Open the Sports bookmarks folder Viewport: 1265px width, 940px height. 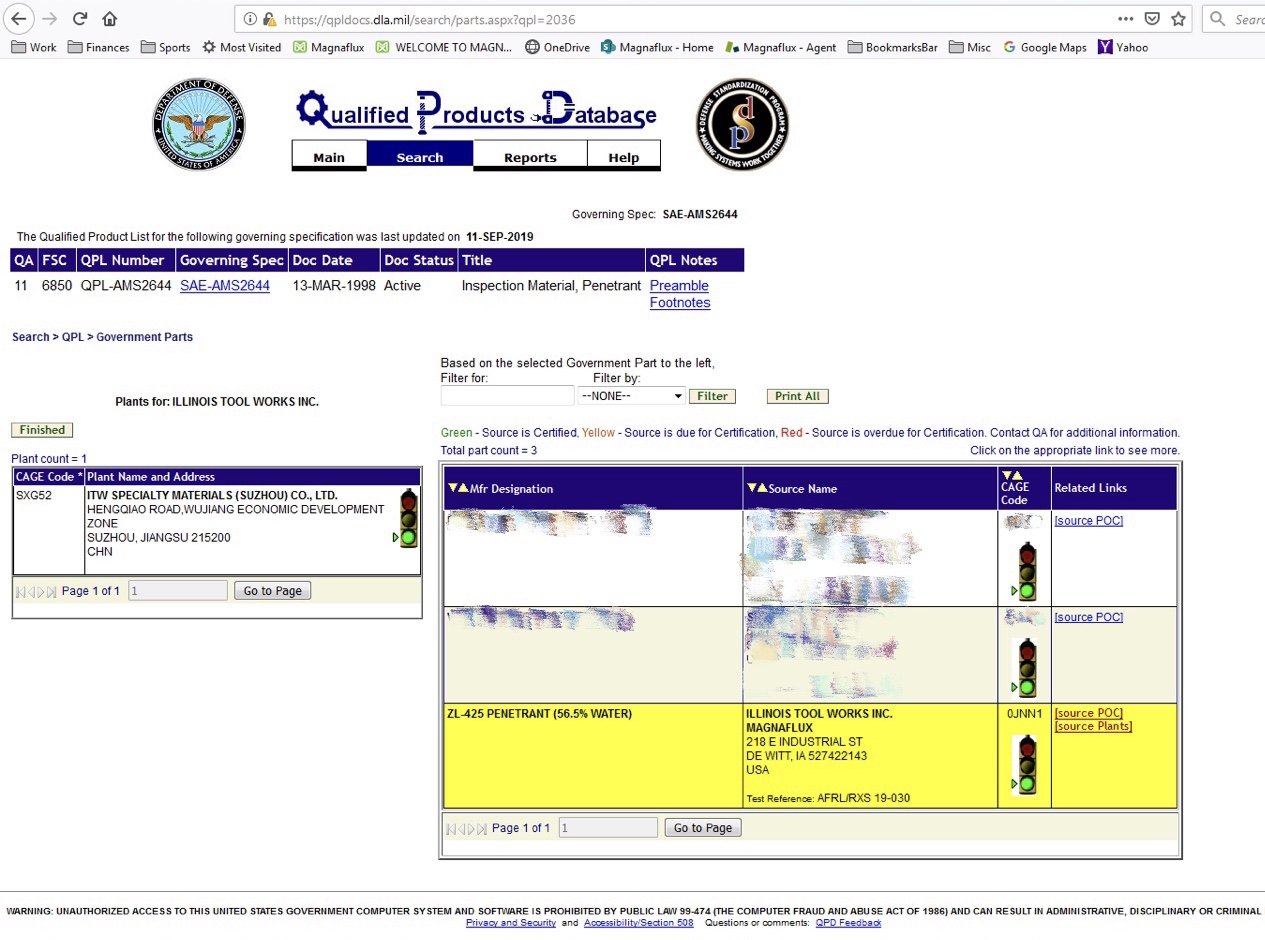166,47
